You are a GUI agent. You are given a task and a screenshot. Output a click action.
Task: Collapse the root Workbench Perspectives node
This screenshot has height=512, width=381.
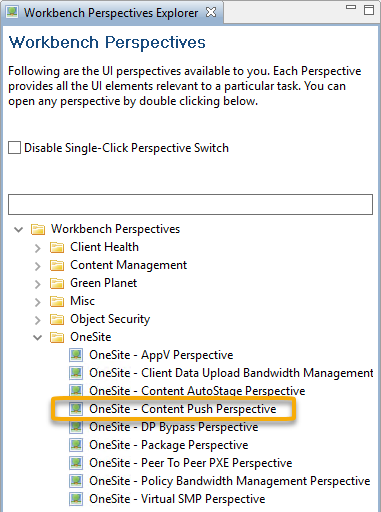pos(18,229)
